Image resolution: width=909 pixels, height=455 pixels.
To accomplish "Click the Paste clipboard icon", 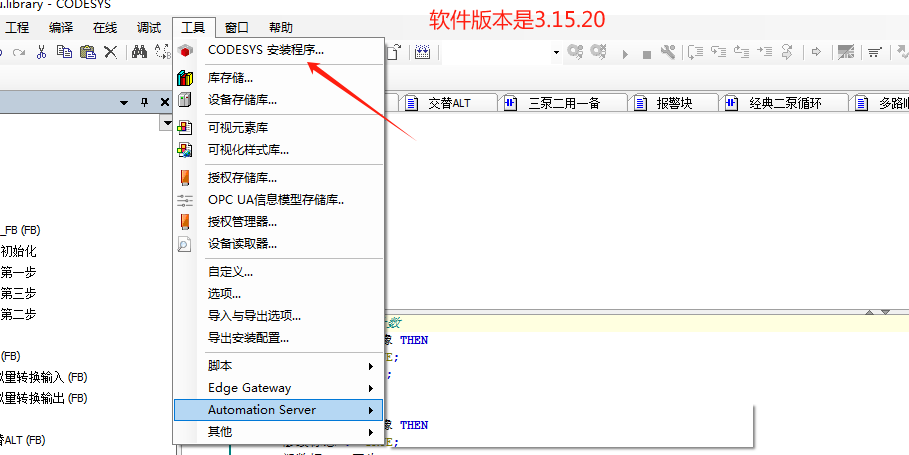I will tap(88, 52).
